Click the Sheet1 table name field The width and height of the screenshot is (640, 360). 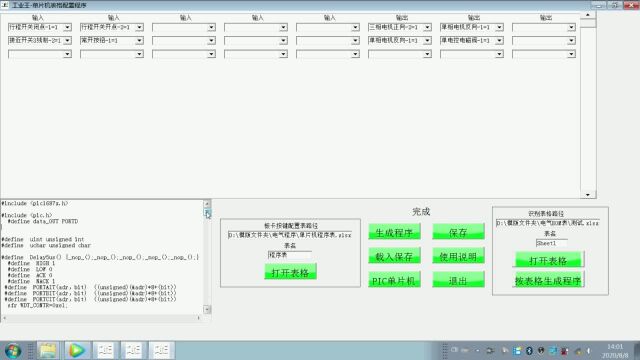tap(551, 243)
